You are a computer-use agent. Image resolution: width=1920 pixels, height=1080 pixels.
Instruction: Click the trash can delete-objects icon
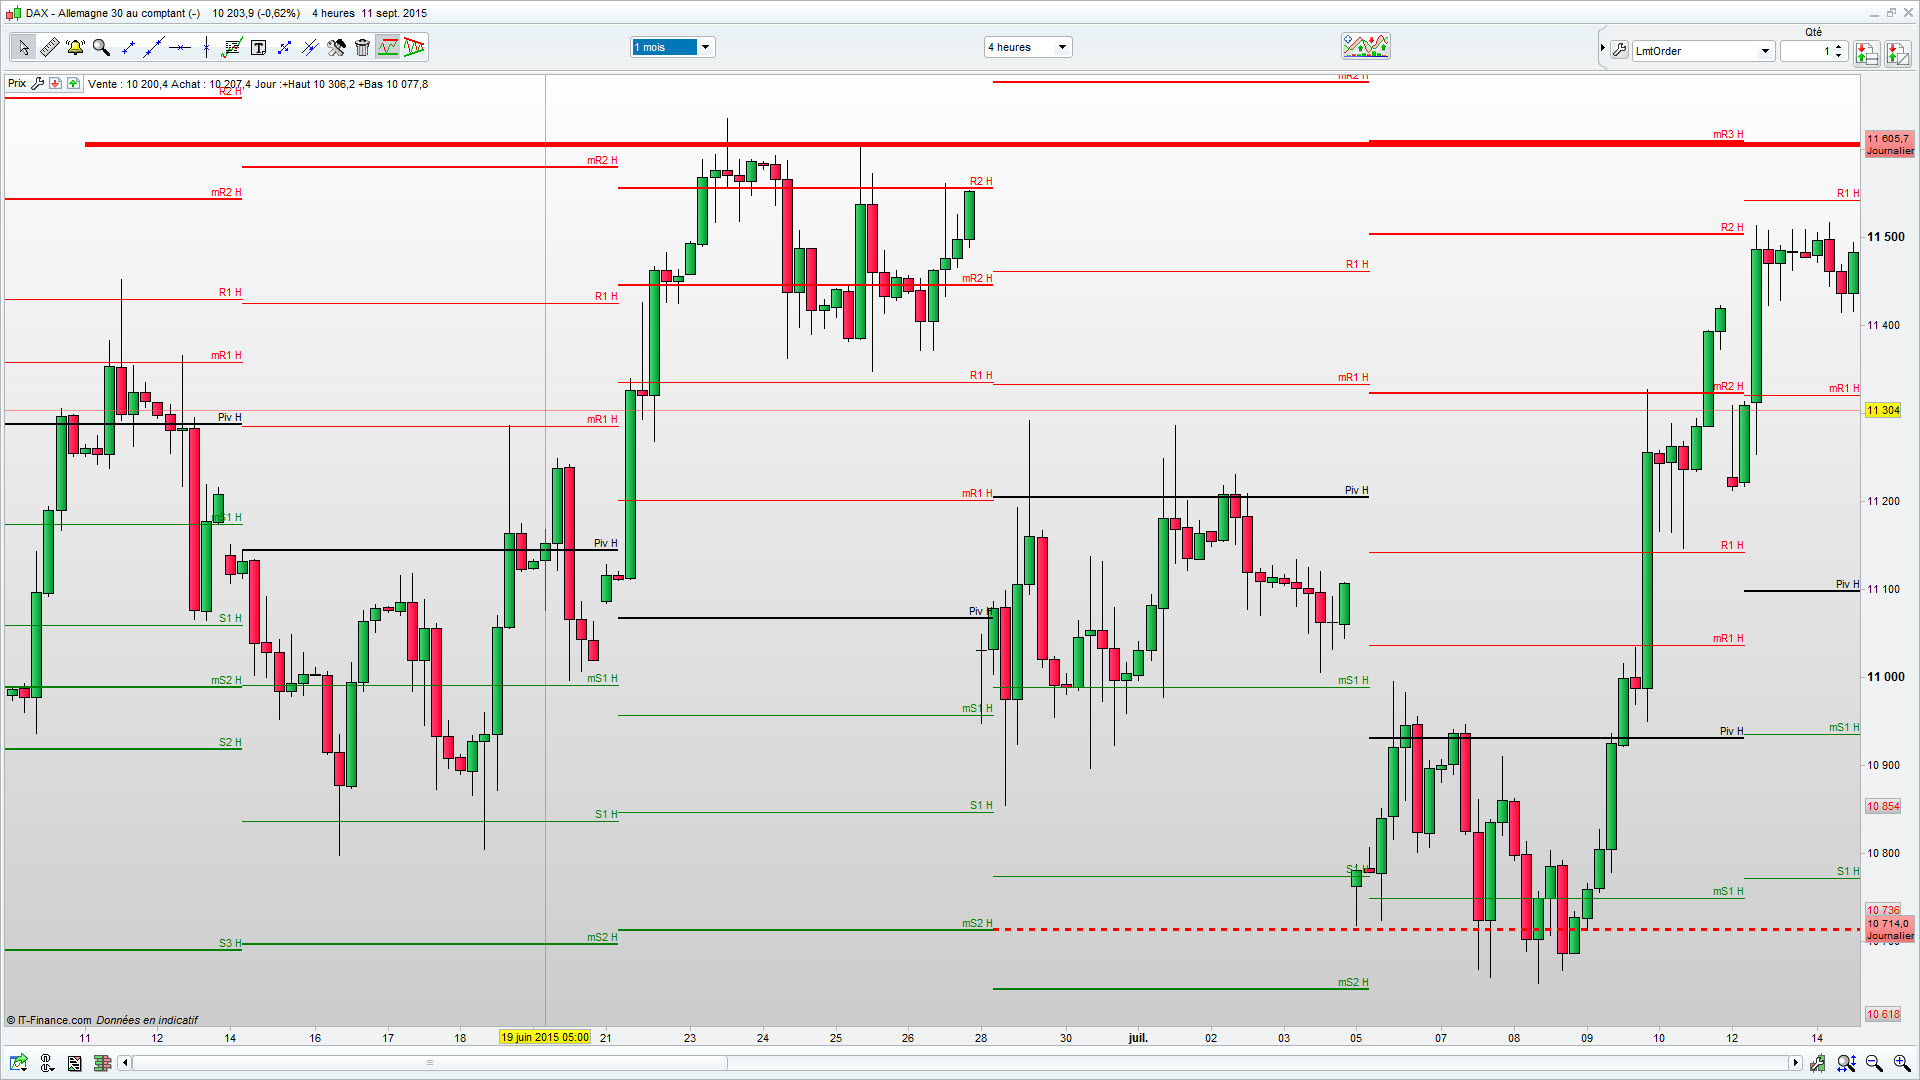[x=362, y=47]
